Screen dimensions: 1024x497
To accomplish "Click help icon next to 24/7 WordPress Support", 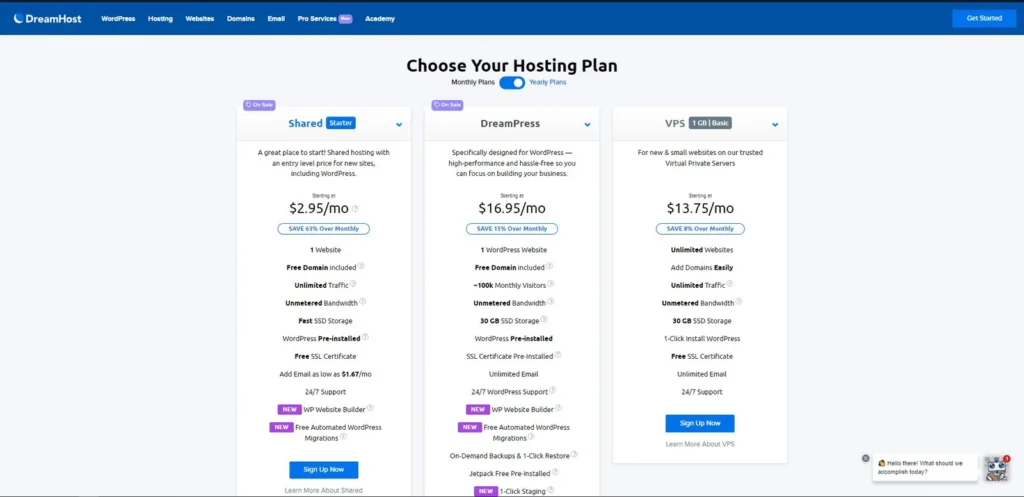I will [552, 391].
